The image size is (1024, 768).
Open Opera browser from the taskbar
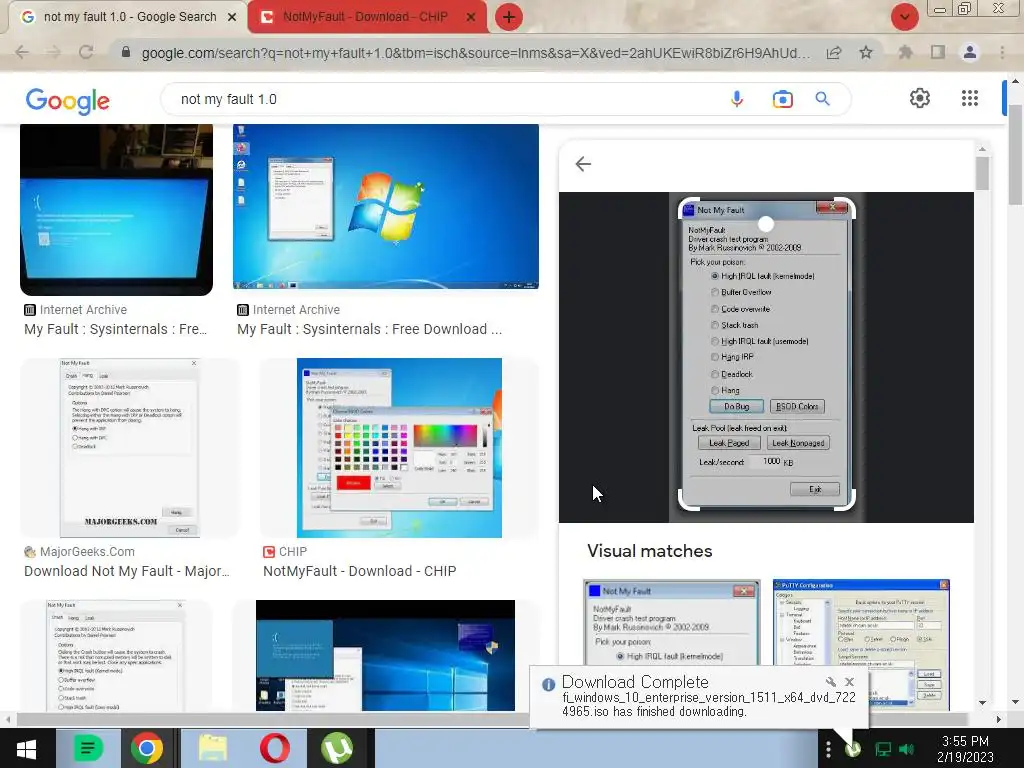click(x=275, y=748)
